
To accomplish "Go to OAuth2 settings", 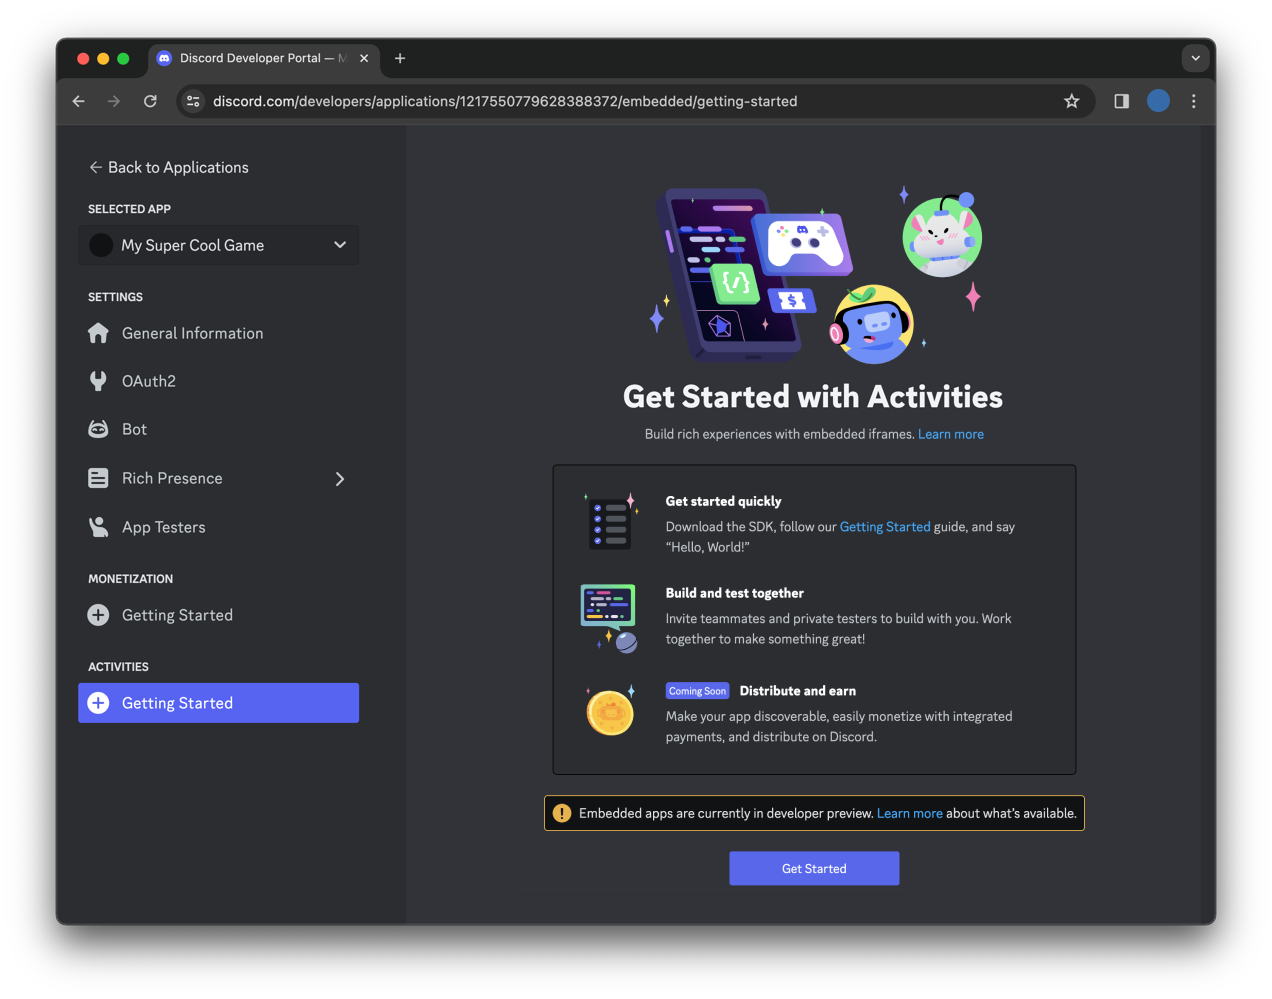I will 218,381.
